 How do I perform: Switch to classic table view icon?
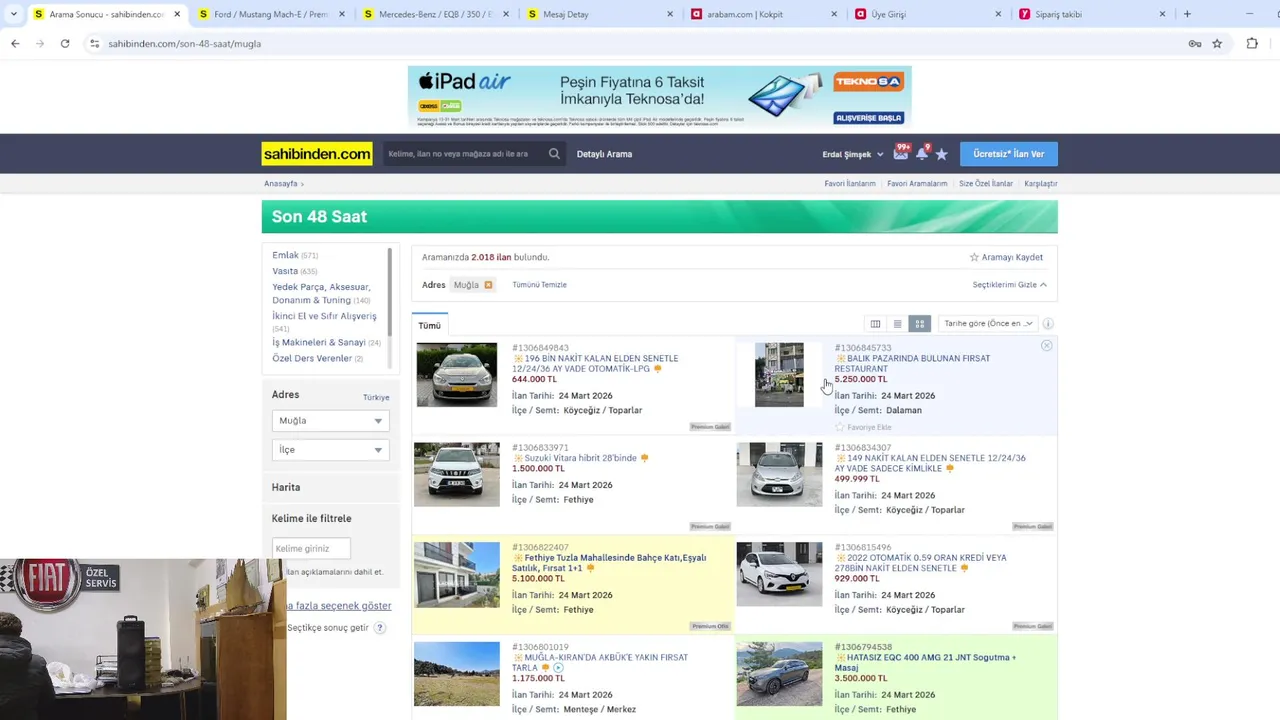(x=875, y=324)
